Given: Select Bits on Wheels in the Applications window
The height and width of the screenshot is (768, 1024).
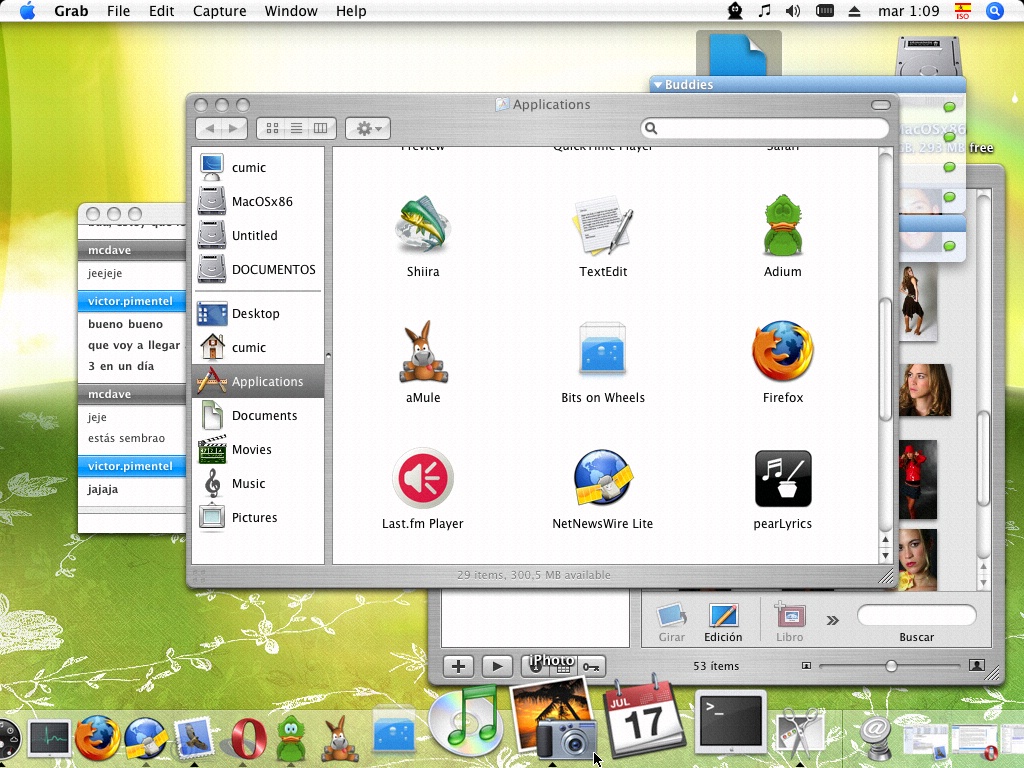Looking at the screenshot, I should 603,349.
